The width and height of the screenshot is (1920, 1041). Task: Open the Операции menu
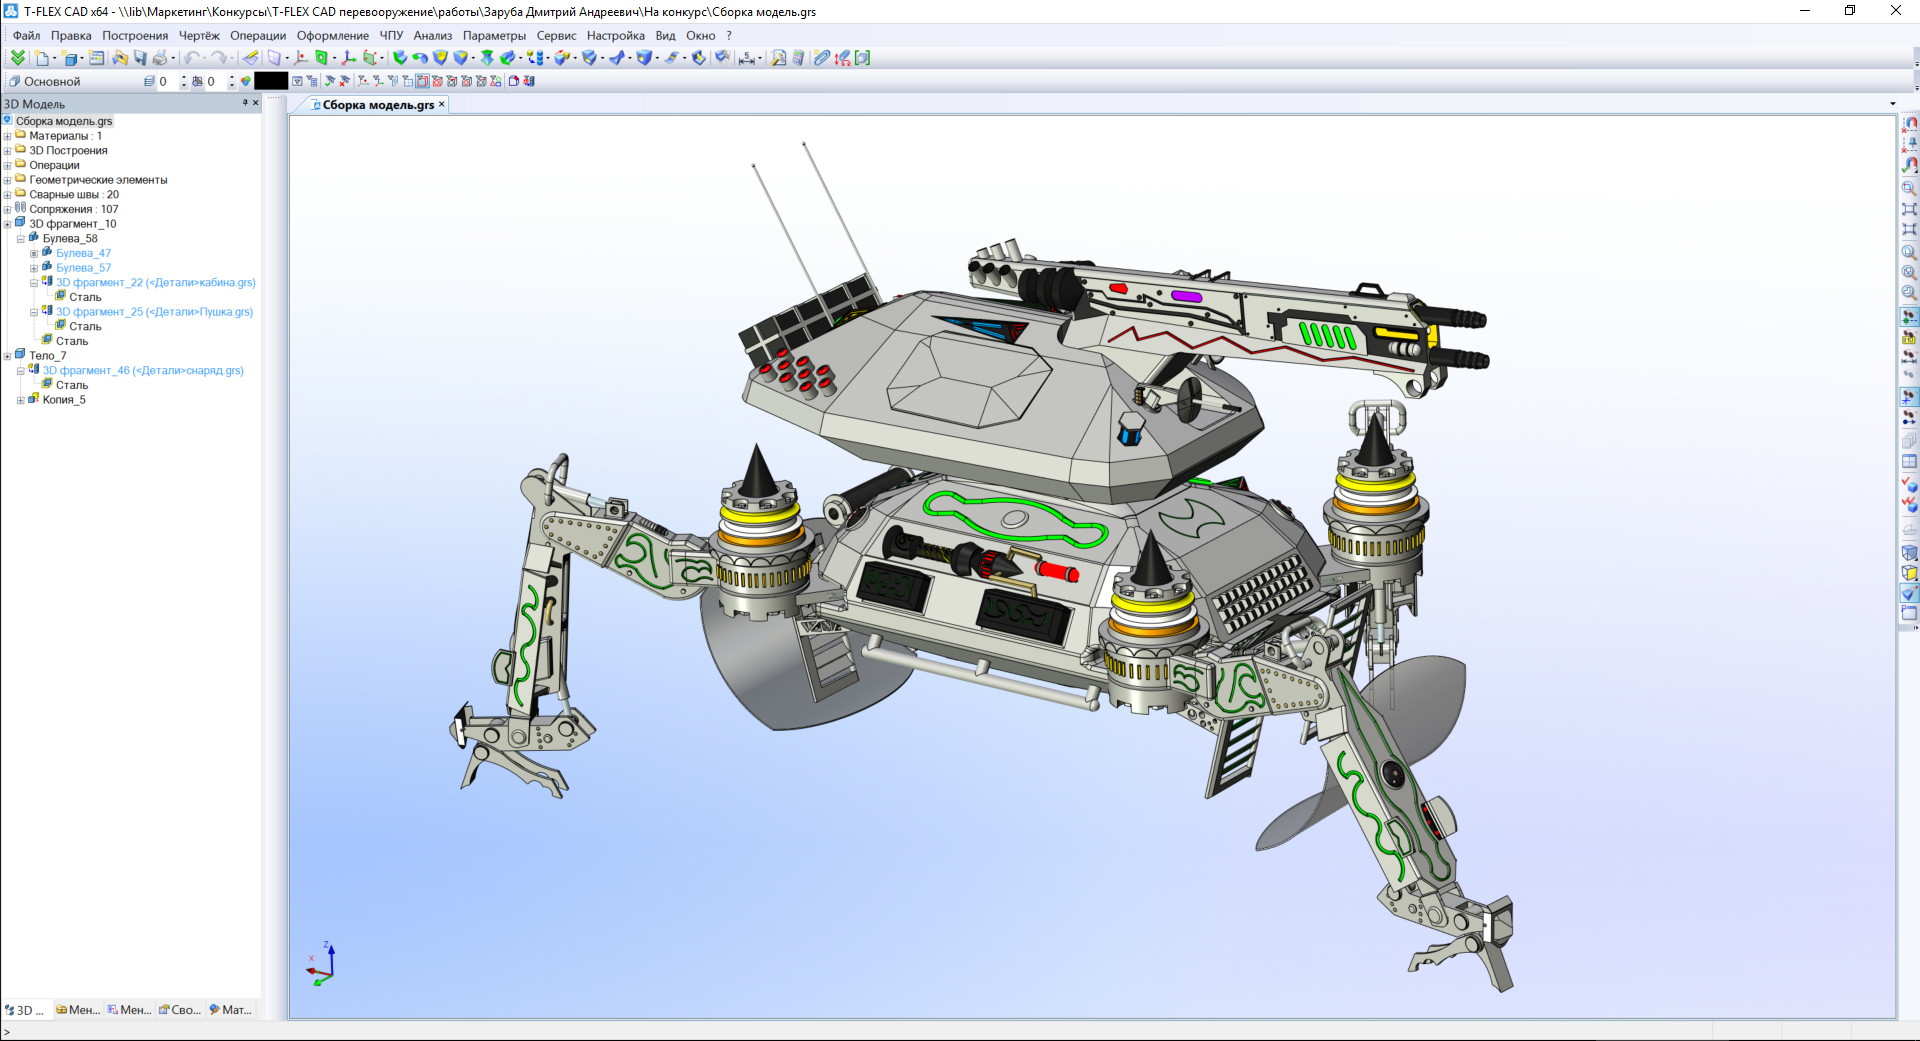pyautogui.click(x=257, y=36)
